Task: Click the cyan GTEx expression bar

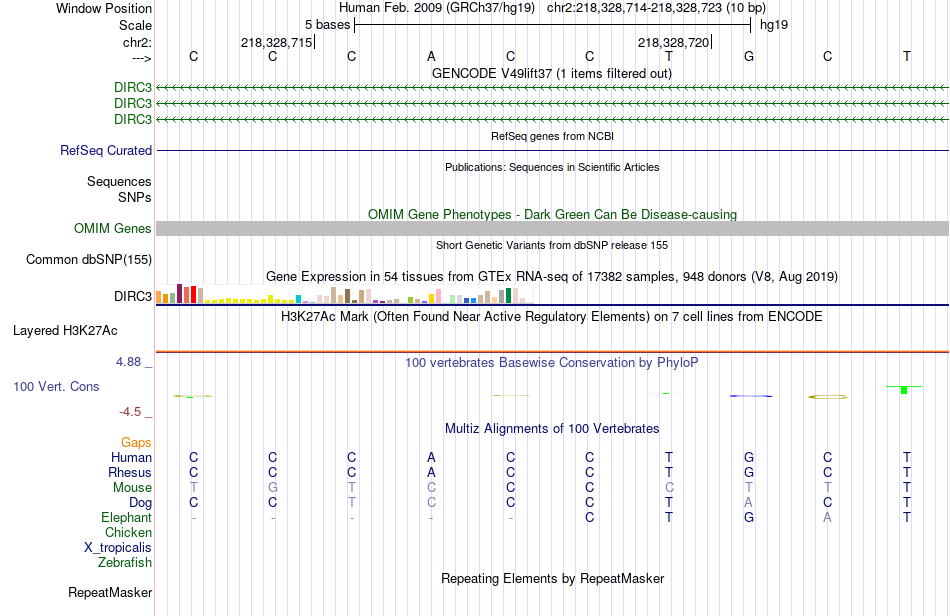Action: (298, 299)
